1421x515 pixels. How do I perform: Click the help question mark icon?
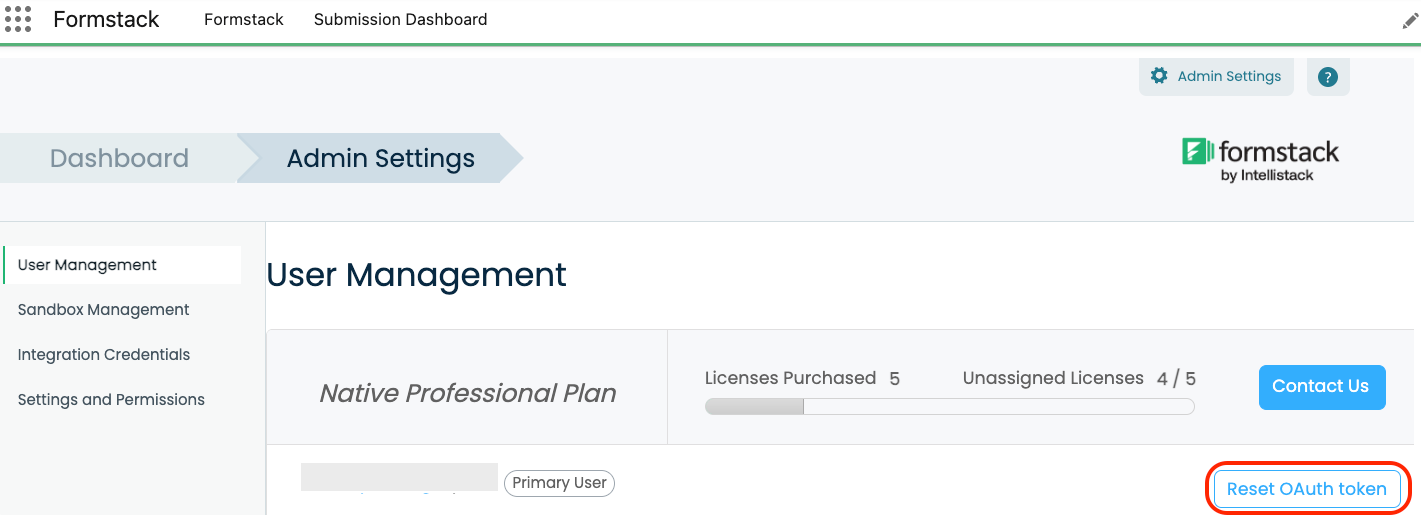pyautogui.click(x=1328, y=77)
